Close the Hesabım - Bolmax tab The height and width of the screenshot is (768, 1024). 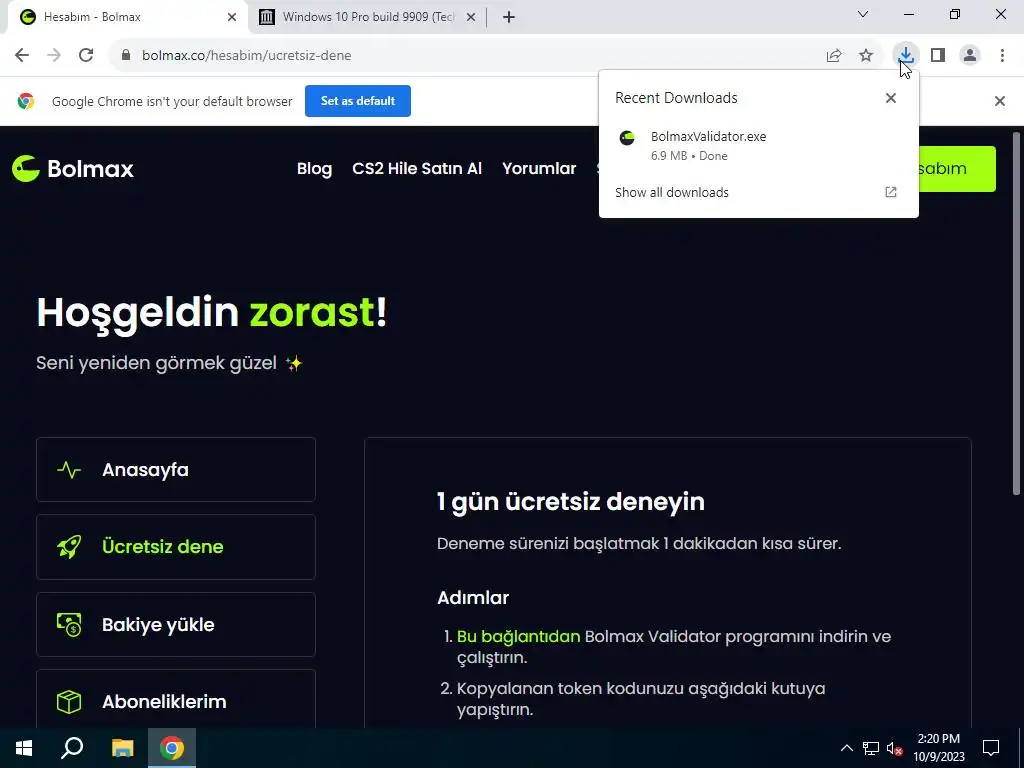232,17
